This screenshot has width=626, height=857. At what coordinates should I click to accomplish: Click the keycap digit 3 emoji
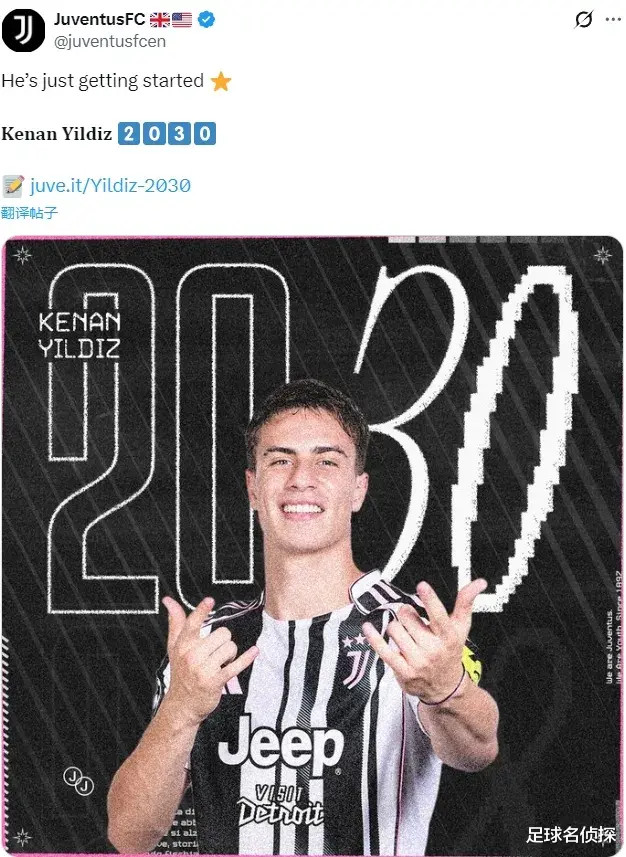180,133
